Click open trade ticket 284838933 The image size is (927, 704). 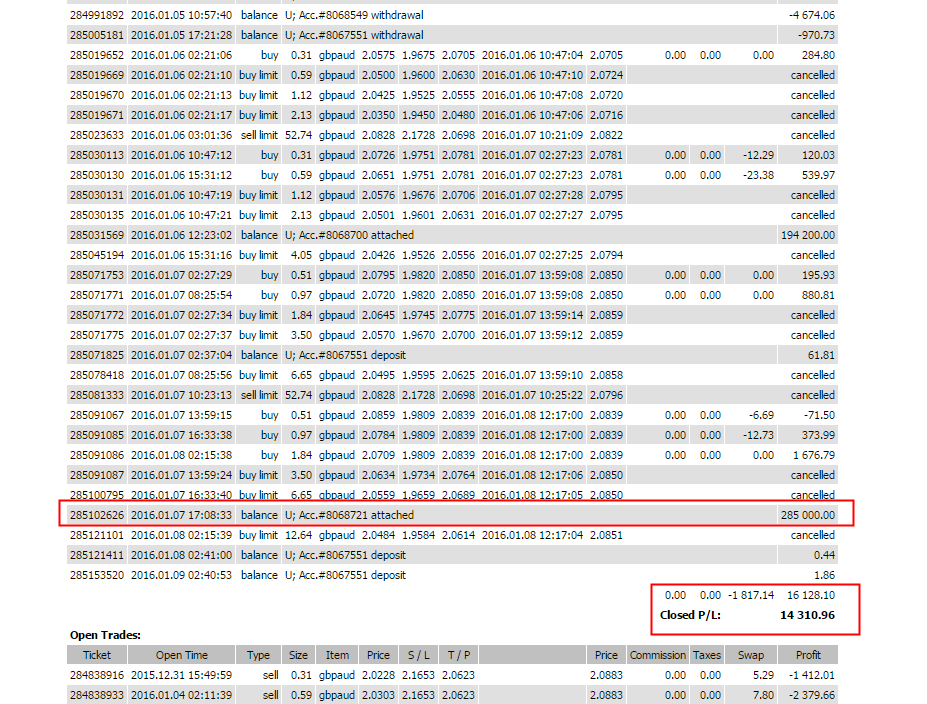[97, 695]
